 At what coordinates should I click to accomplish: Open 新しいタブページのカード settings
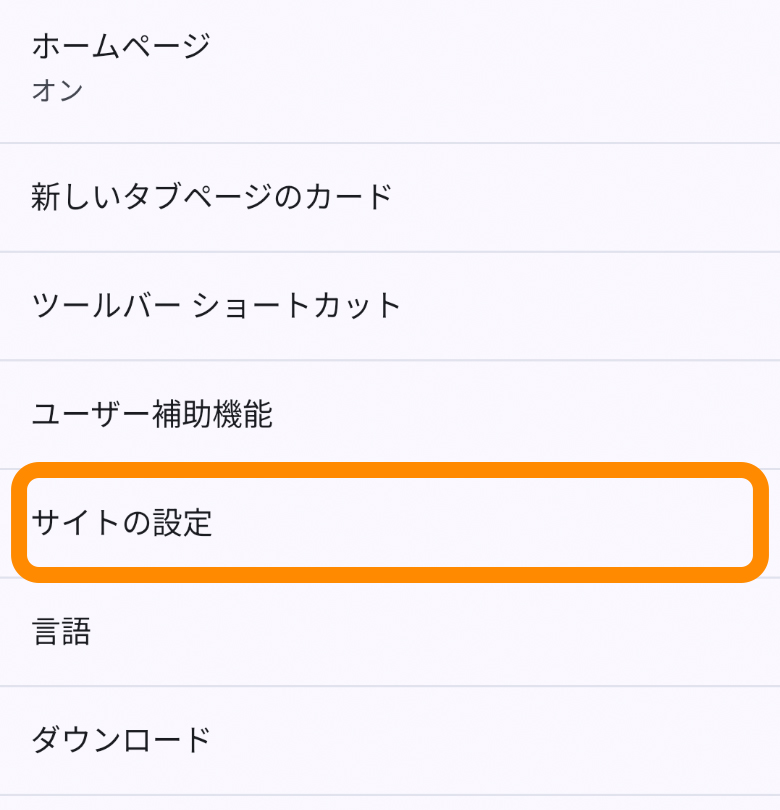(x=390, y=197)
